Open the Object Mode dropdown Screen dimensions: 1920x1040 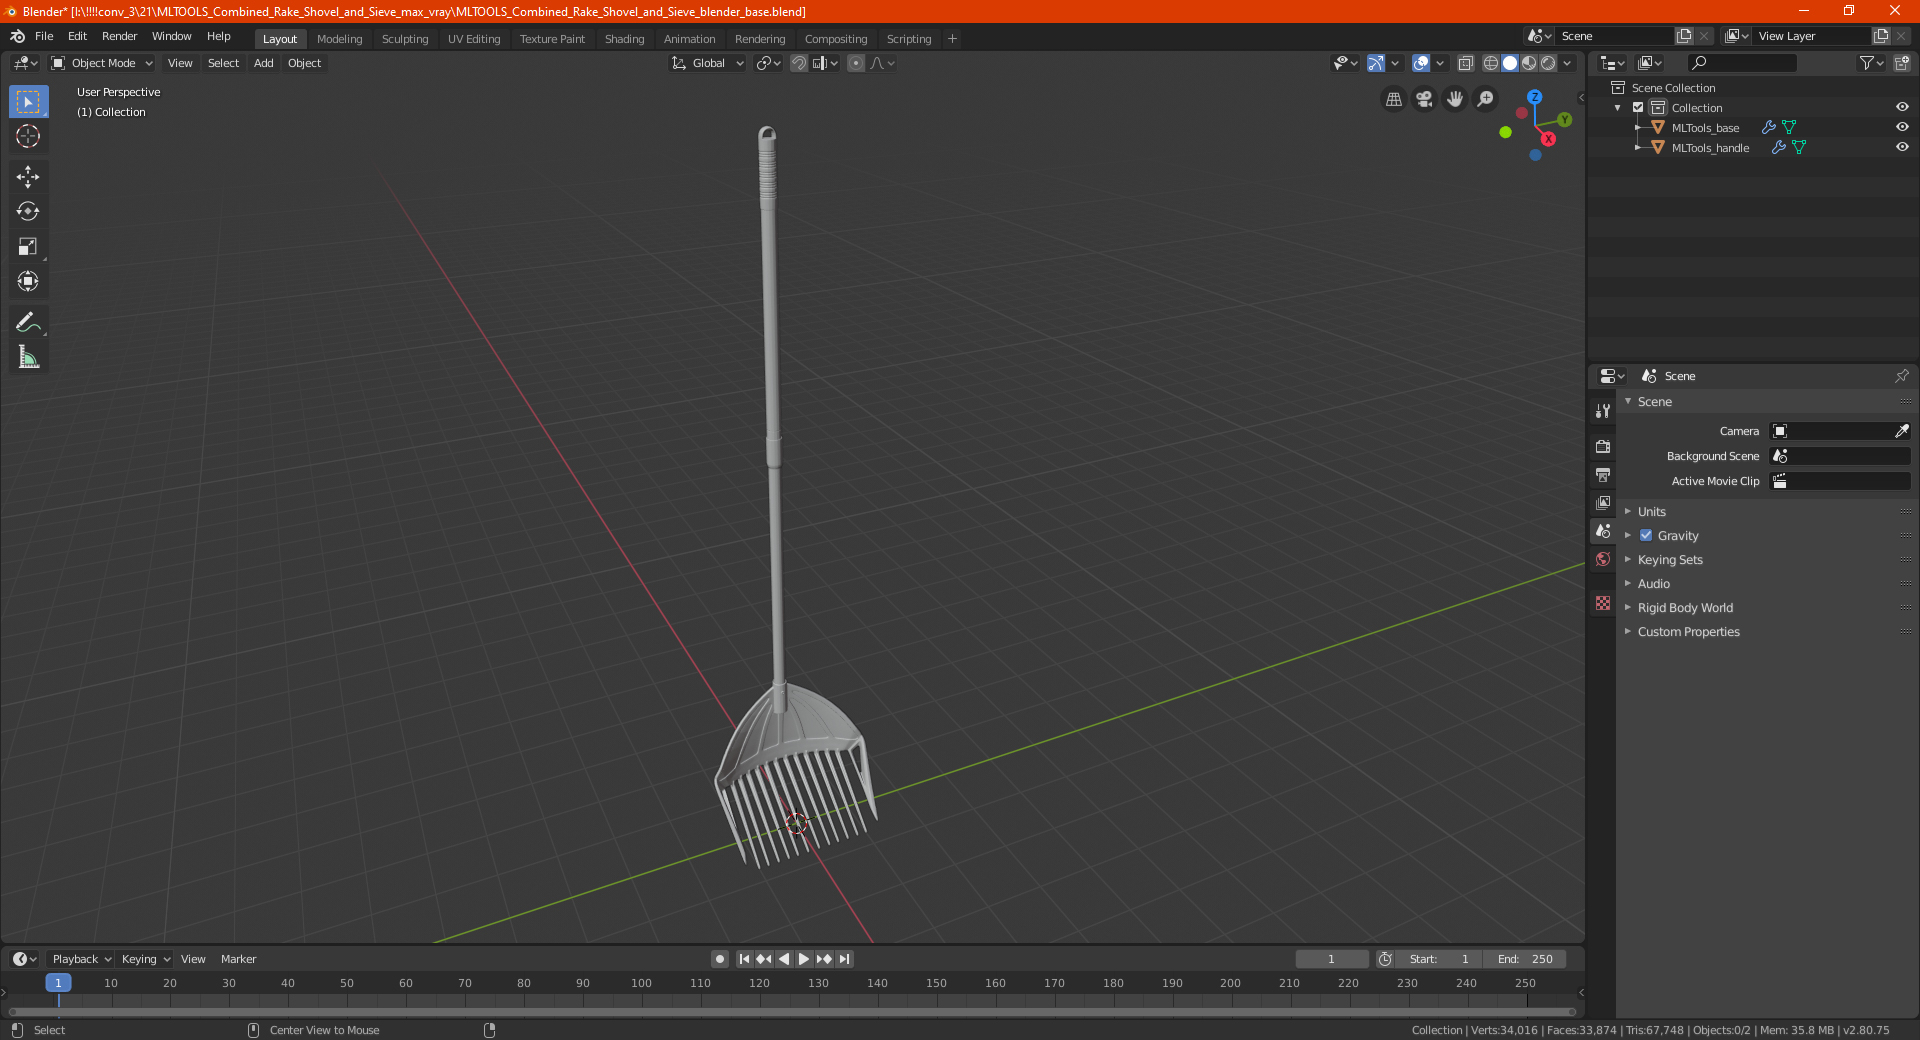[x=102, y=63]
